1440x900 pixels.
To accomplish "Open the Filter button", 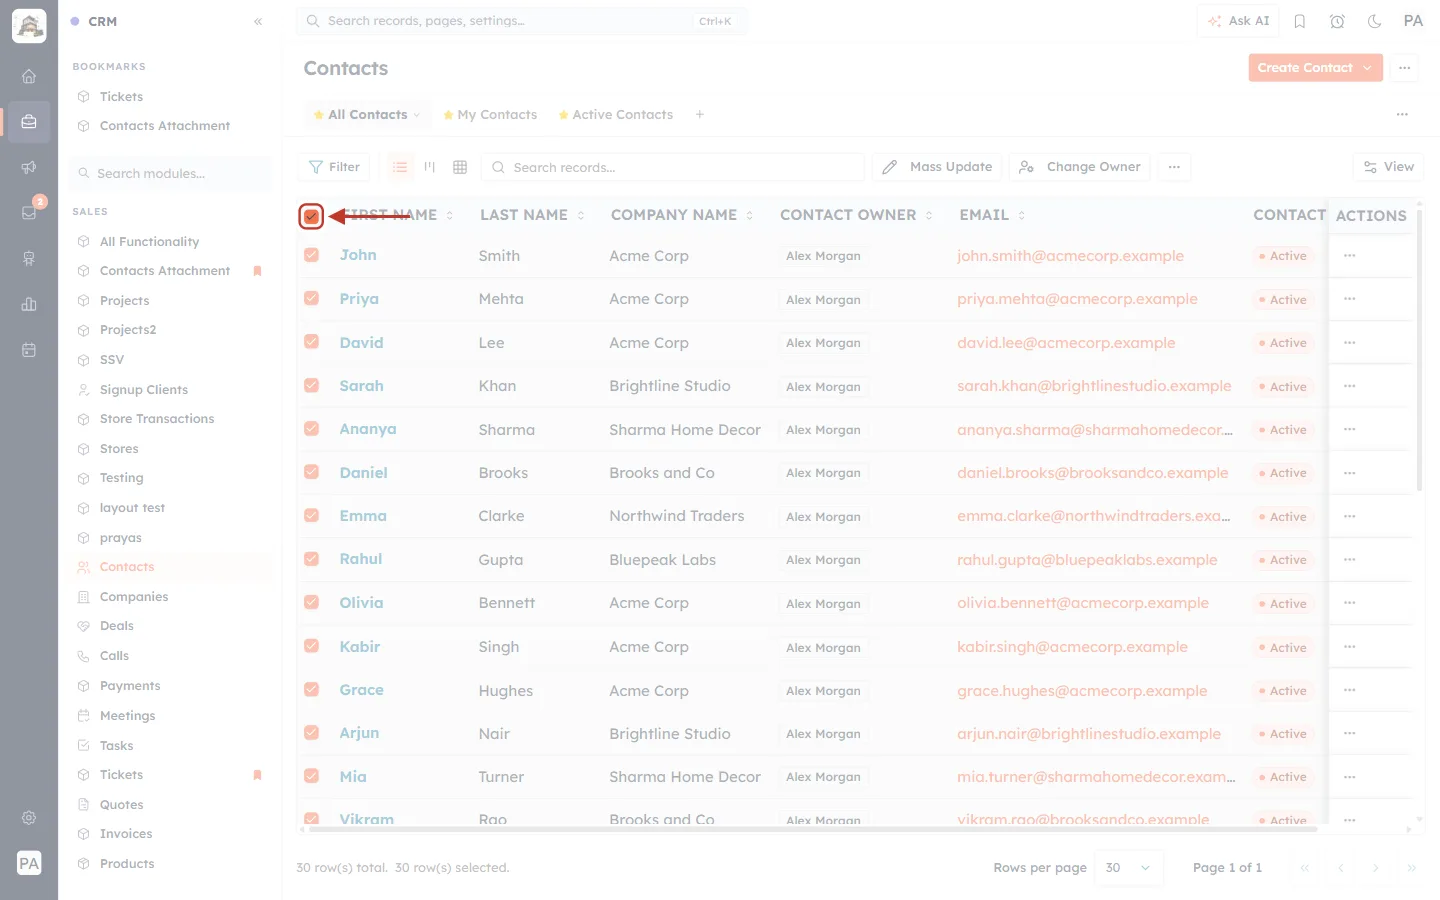I will [334, 167].
